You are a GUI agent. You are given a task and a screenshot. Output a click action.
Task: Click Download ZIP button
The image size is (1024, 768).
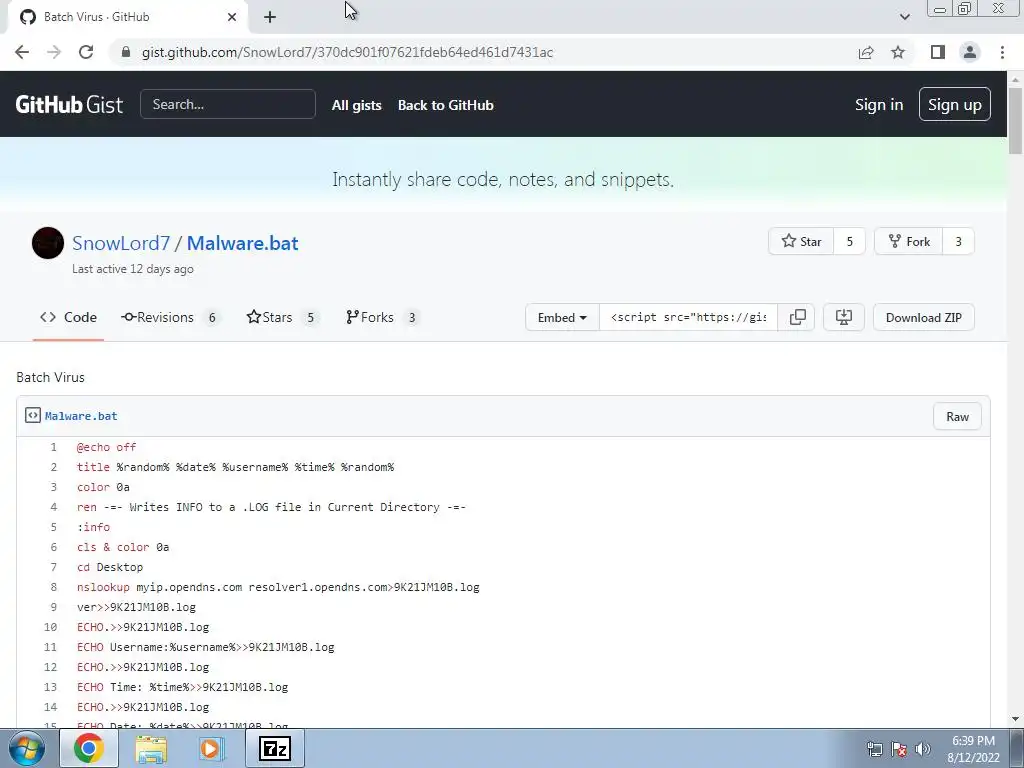(923, 317)
